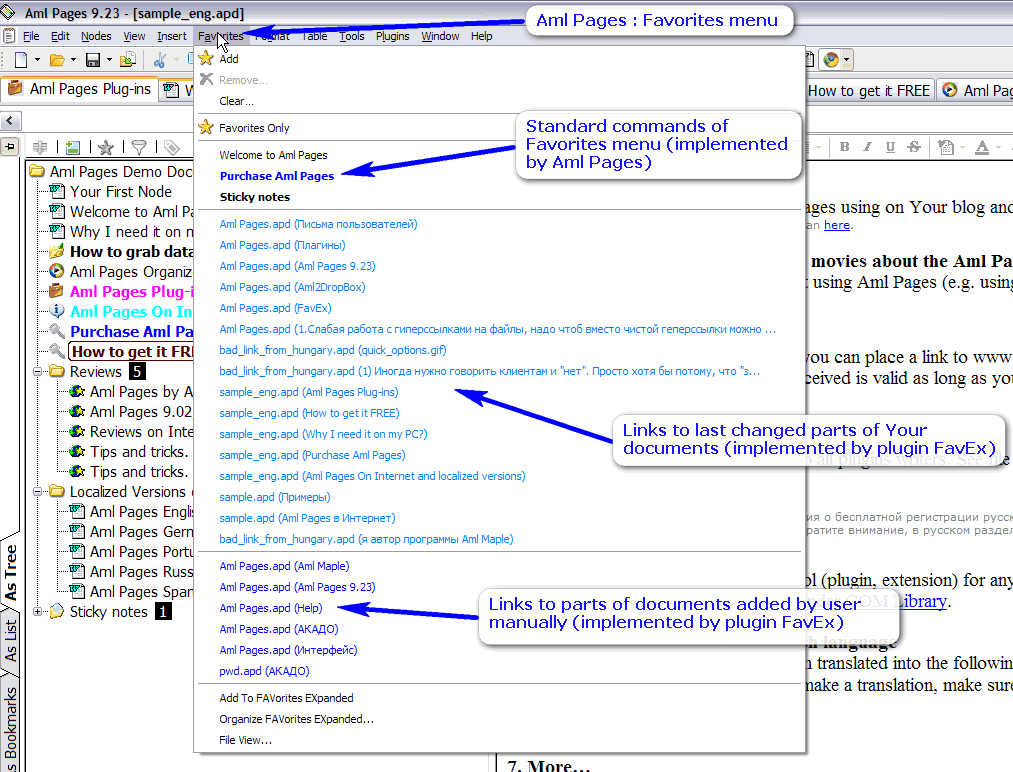Open the Plugins menu
This screenshot has width=1013, height=772.
pyautogui.click(x=393, y=36)
